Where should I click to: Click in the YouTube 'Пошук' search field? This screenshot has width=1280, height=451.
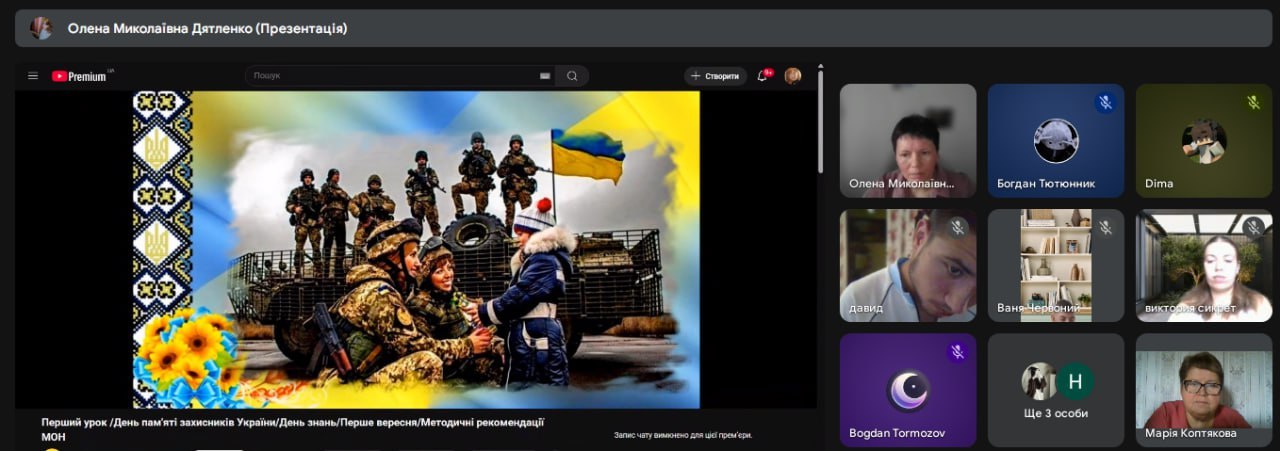tap(390, 76)
